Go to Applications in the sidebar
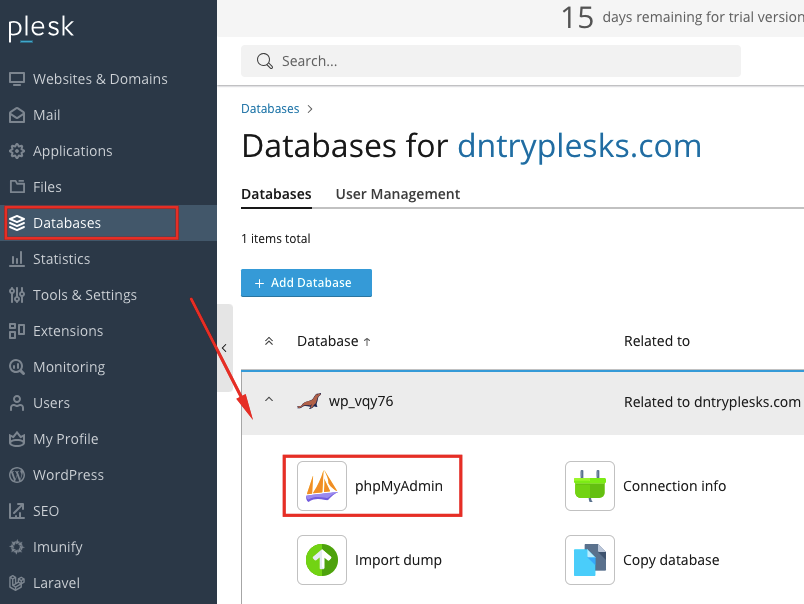Viewport: 804px width, 604px height. [72, 151]
